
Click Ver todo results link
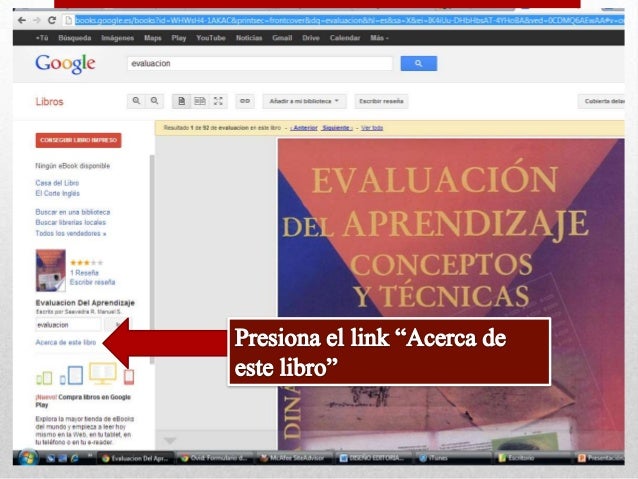pos(372,128)
